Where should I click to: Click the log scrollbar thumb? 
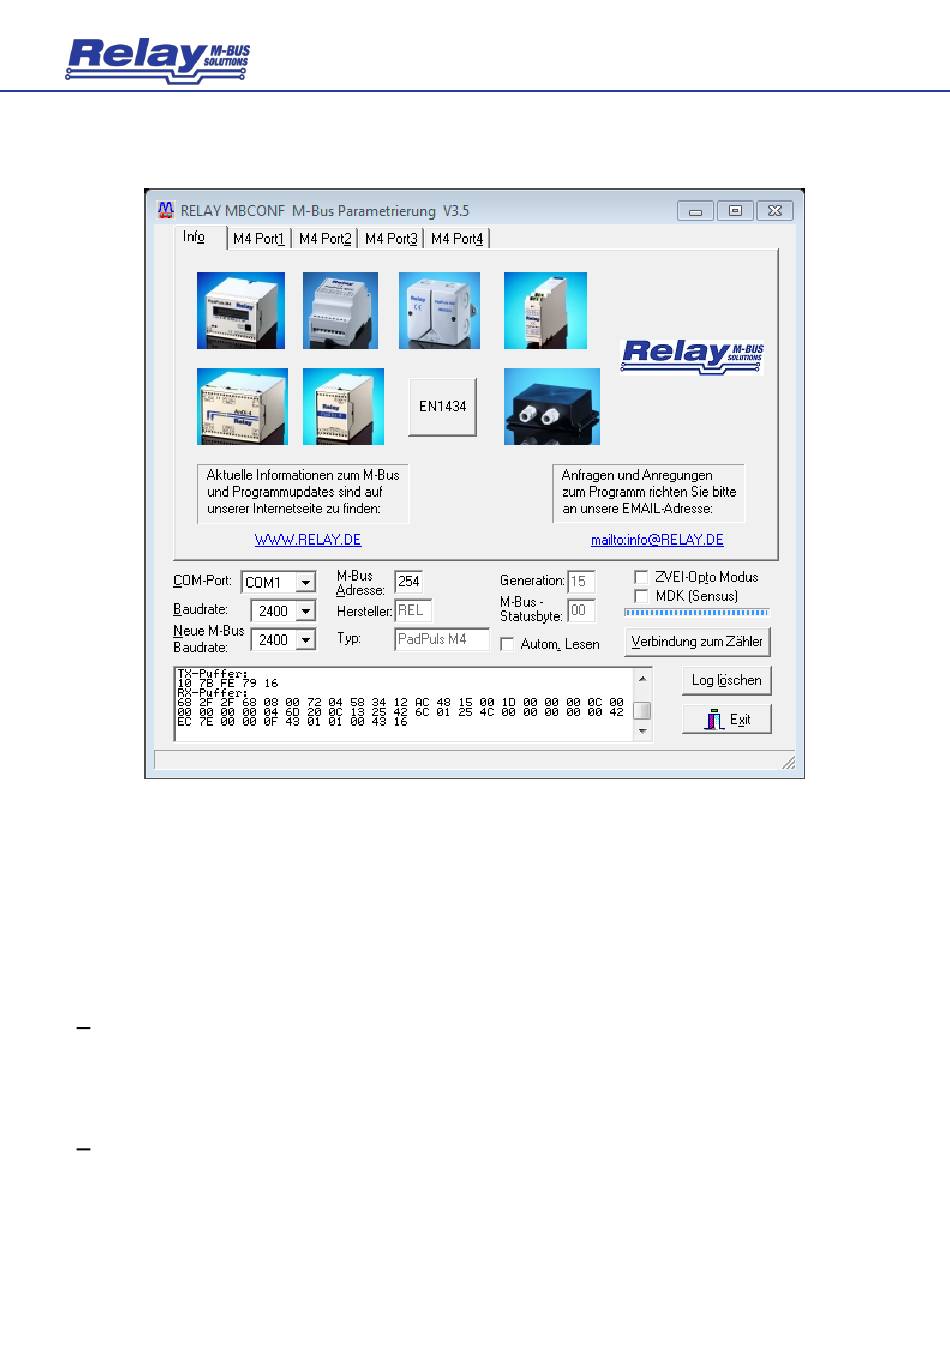coord(643,711)
